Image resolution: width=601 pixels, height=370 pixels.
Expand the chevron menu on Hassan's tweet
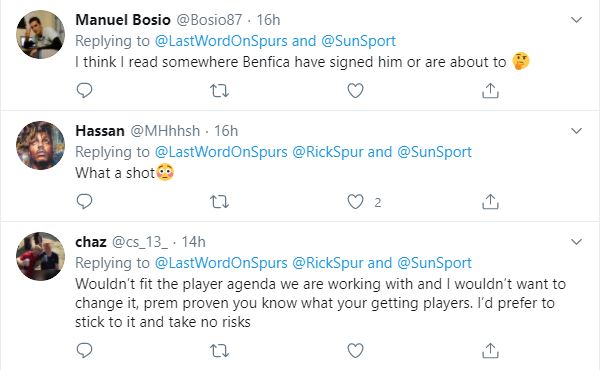click(576, 131)
